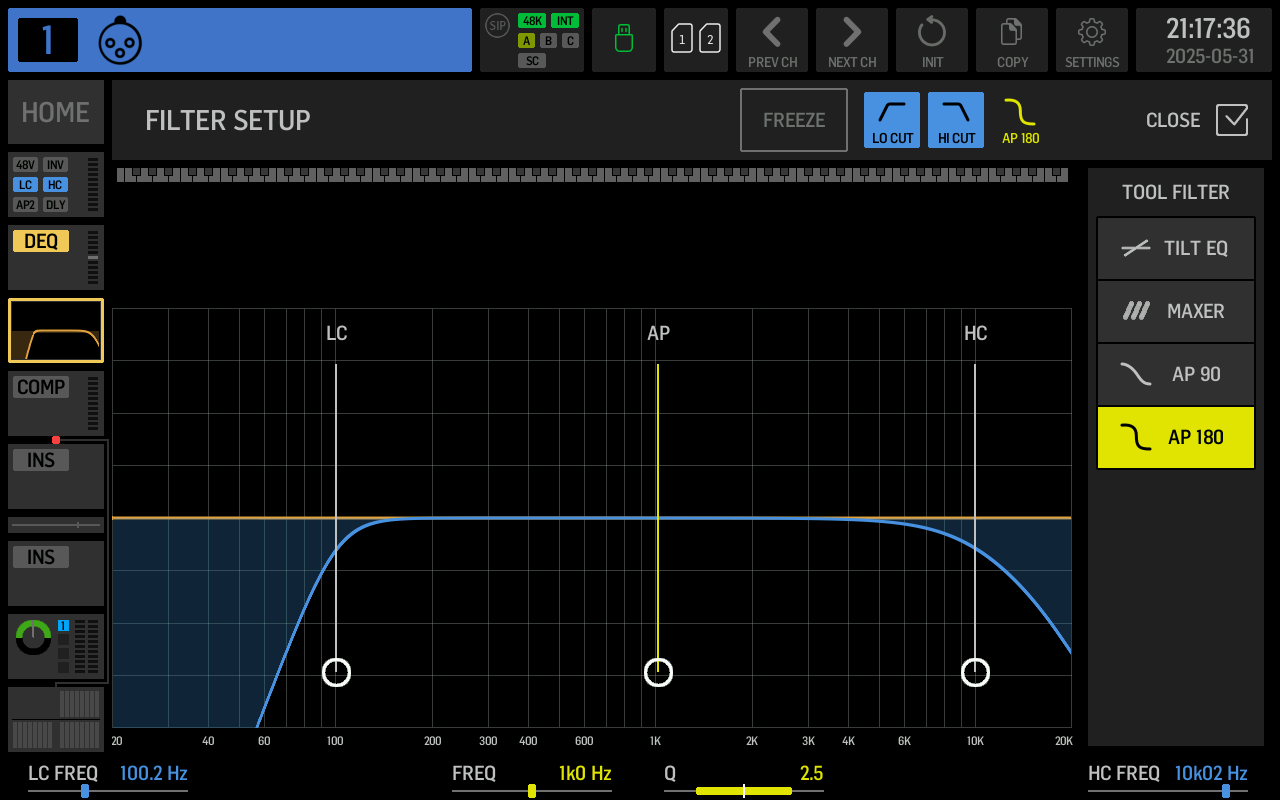
Task: Click the green USB drive icon
Action: pos(624,40)
